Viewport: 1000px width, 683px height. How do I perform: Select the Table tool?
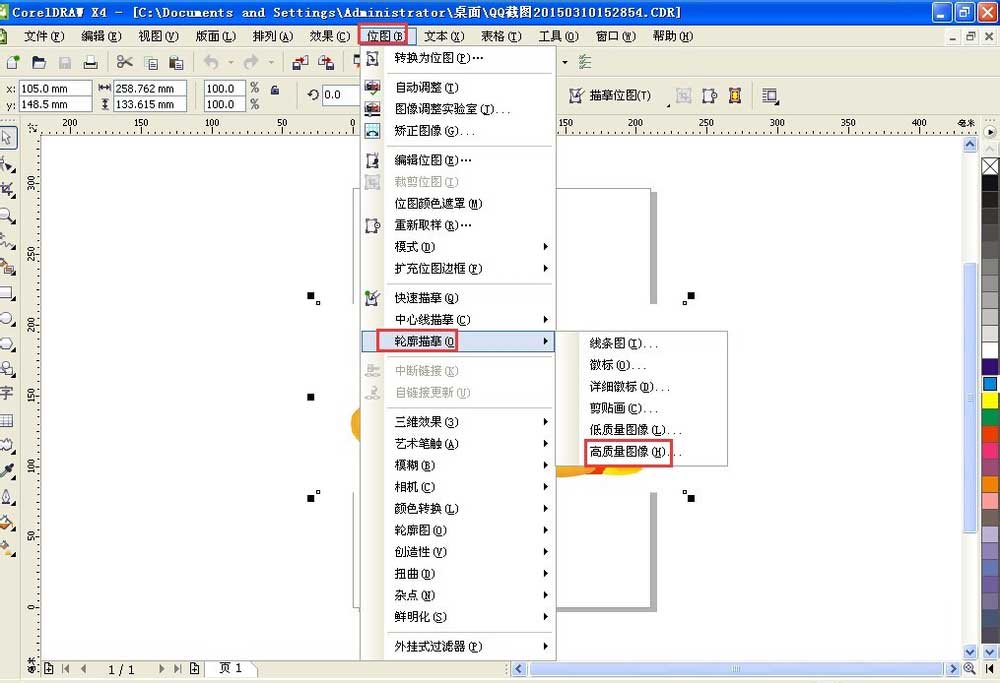(x=6, y=420)
